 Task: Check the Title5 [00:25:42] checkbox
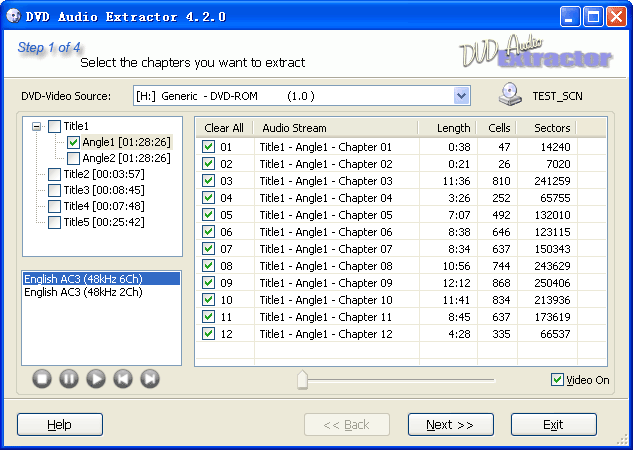tap(54, 222)
